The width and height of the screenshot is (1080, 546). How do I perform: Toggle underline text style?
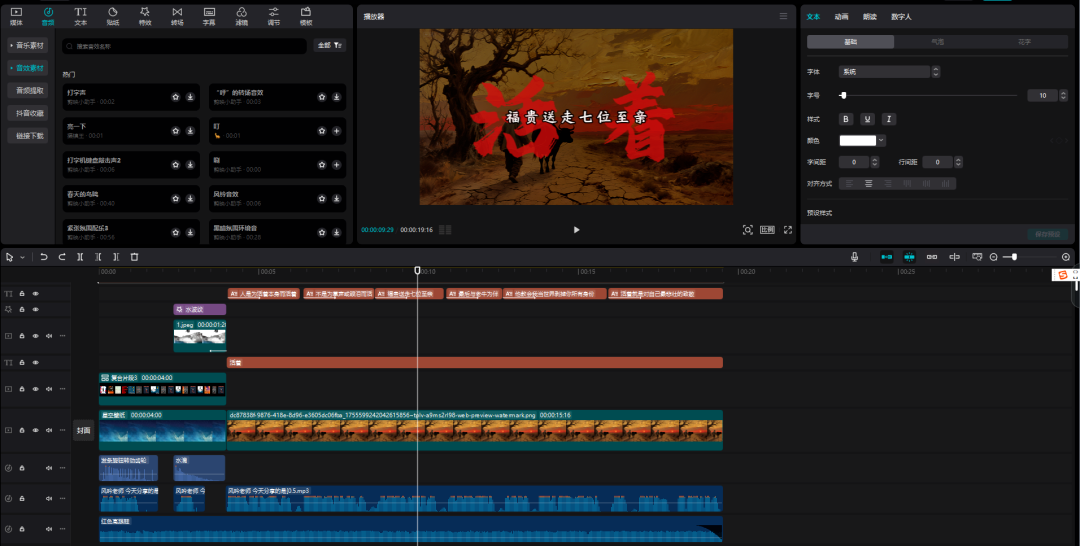pos(868,119)
